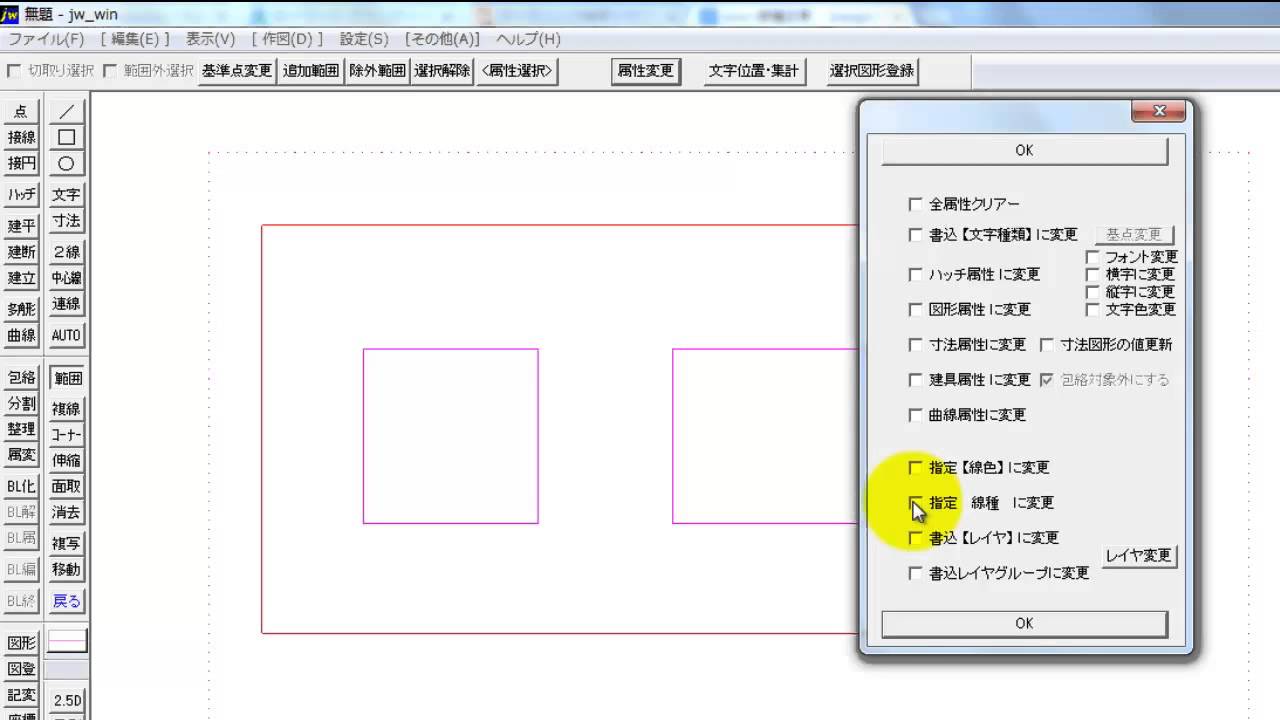Viewport: 1280px width, 720px height.
Task: Check 書込レイヤグループに変更 checkbox
Action: [x=915, y=573]
